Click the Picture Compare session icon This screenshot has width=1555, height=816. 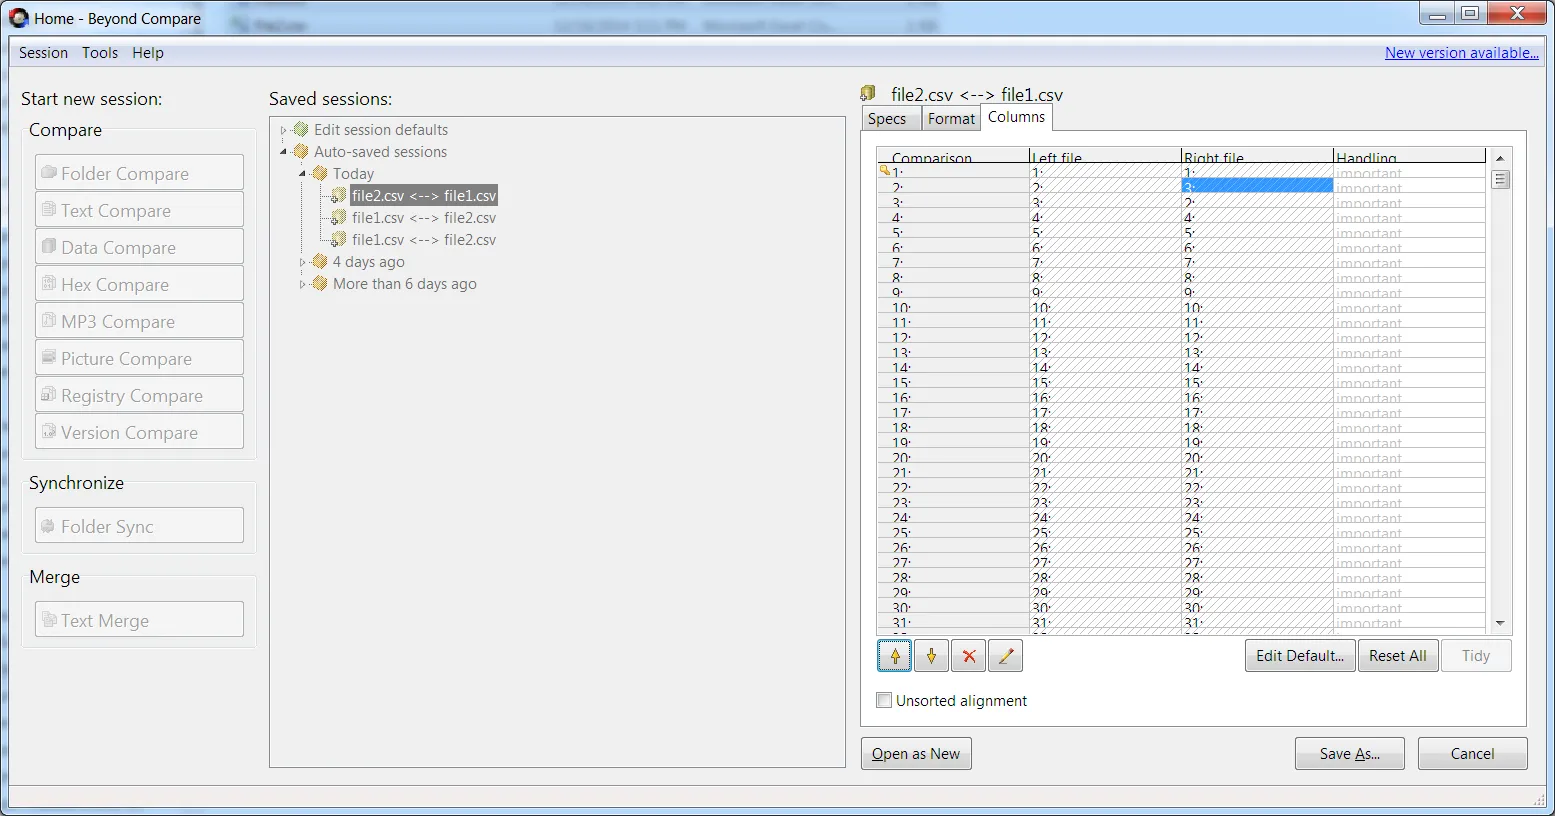pyautogui.click(x=48, y=357)
